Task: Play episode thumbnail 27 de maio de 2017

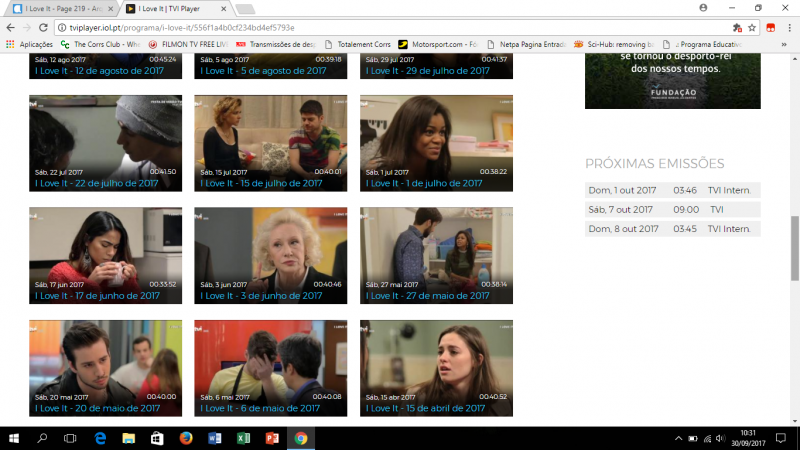Action: pos(436,255)
